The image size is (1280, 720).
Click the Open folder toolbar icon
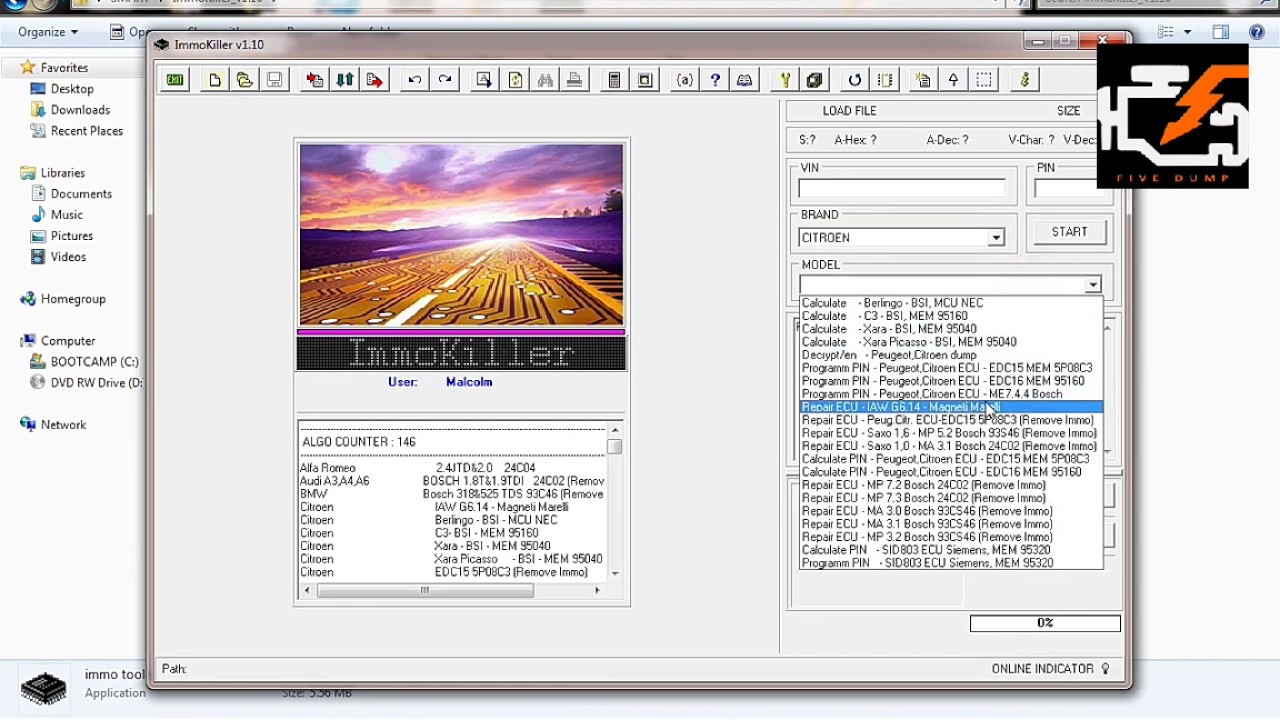tap(244, 80)
